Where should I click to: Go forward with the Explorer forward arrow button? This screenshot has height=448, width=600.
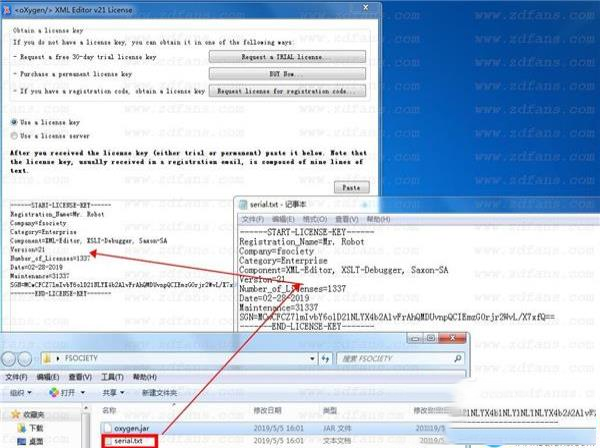(25, 359)
